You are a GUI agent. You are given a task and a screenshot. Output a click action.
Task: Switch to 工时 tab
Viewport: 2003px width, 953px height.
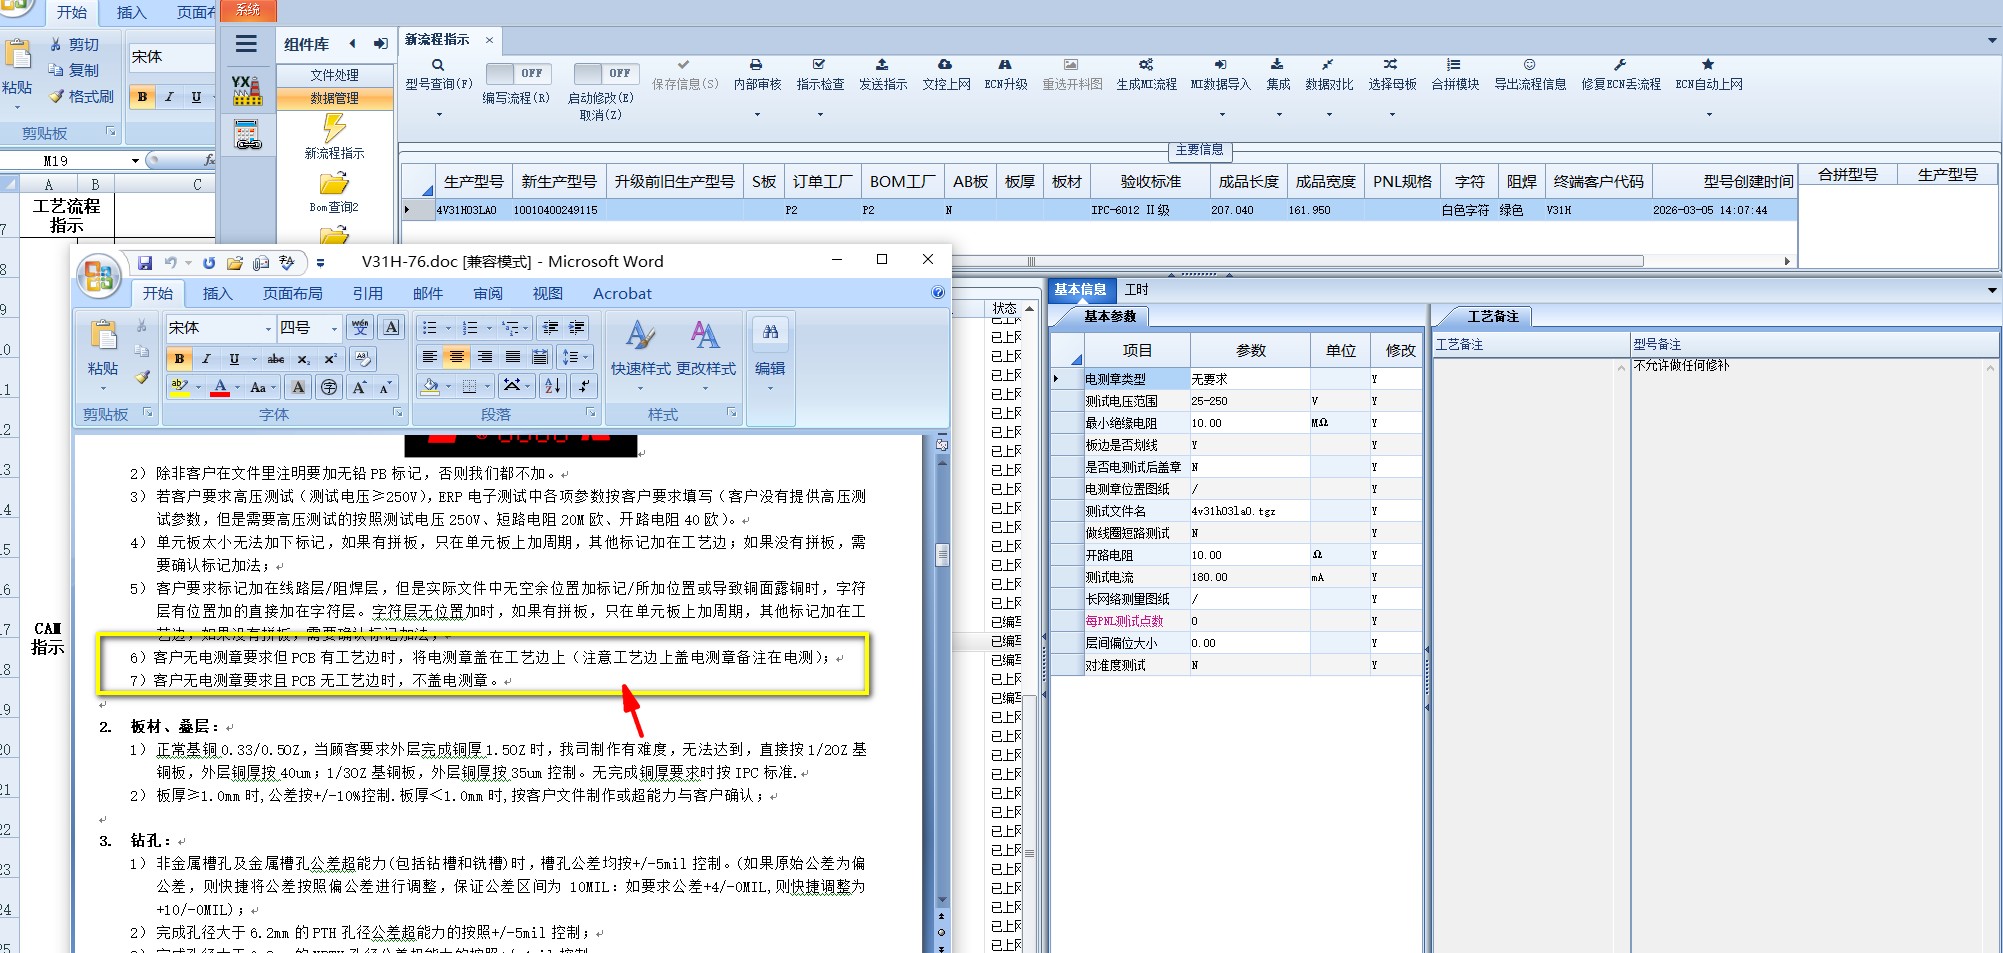1137,289
